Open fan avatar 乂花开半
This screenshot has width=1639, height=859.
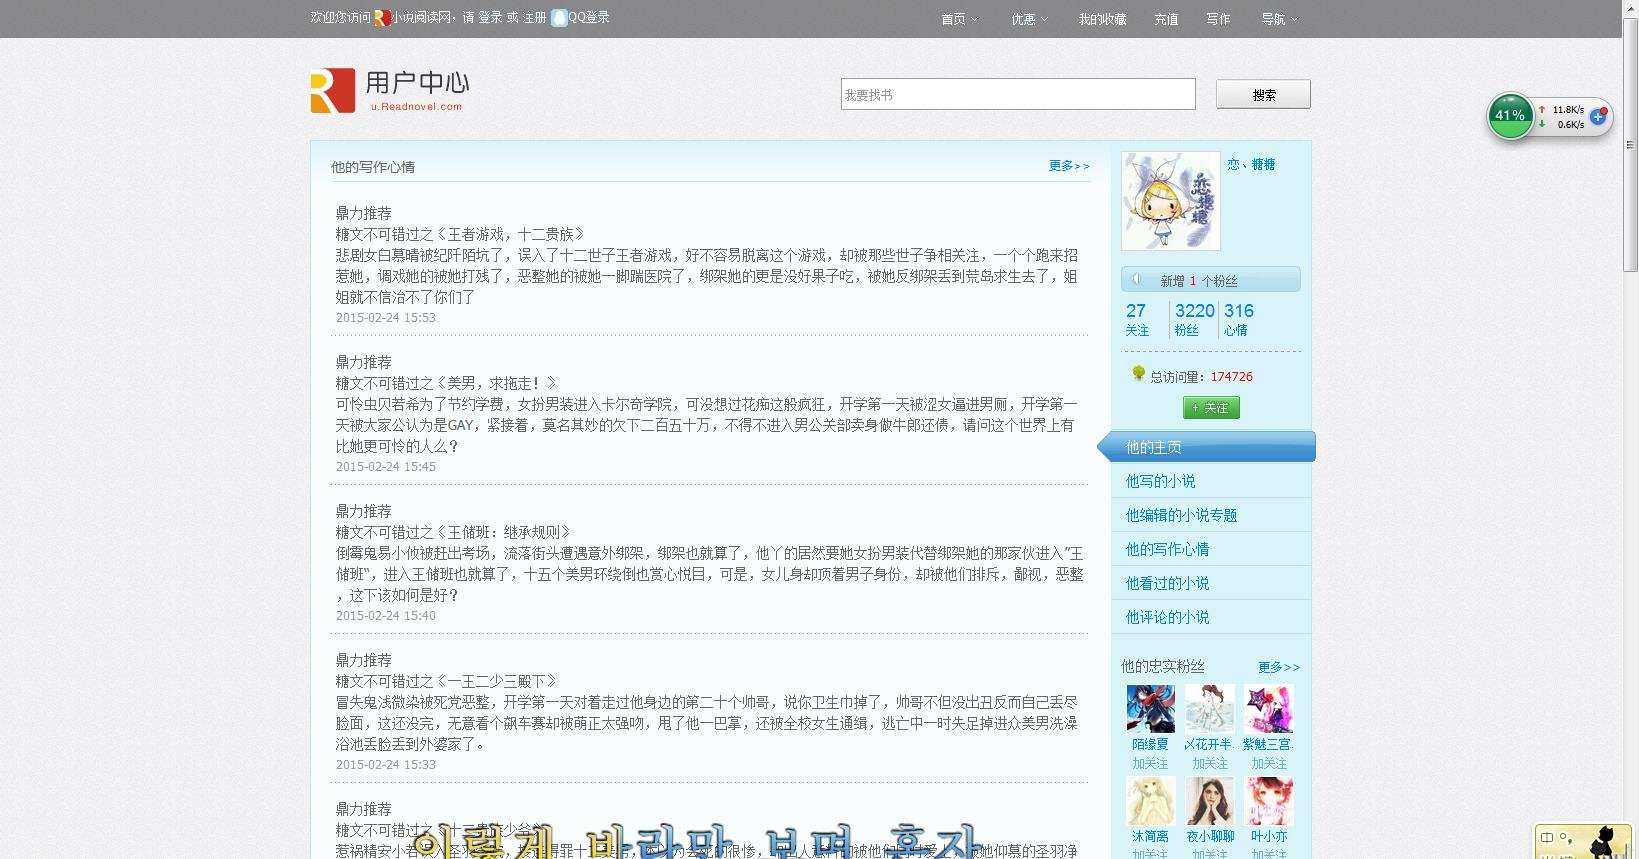pyautogui.click(x=1210, y=709)
